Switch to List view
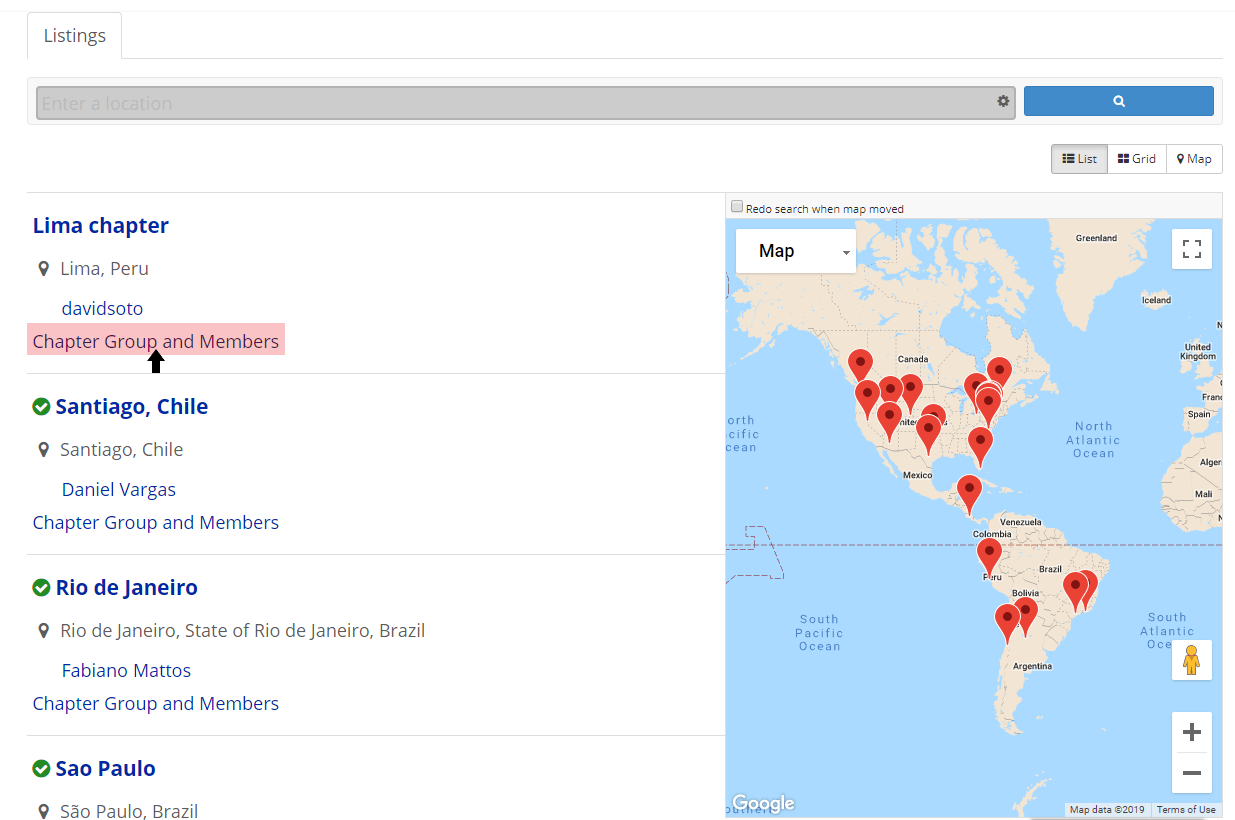Viewport: 1235px width, 820px height. click(x=1079, y=159)
